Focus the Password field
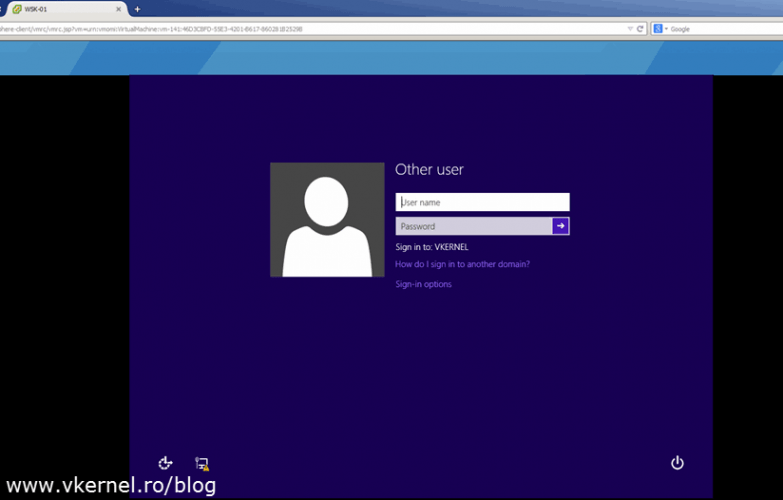This screenshot has width=783, height=500. (474, 226)
